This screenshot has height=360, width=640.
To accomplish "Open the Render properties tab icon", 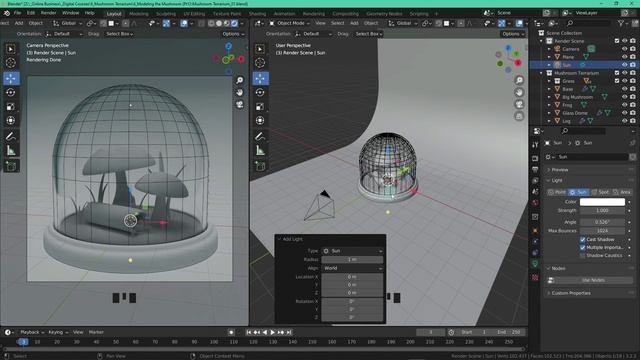I will tap(535, 158).
